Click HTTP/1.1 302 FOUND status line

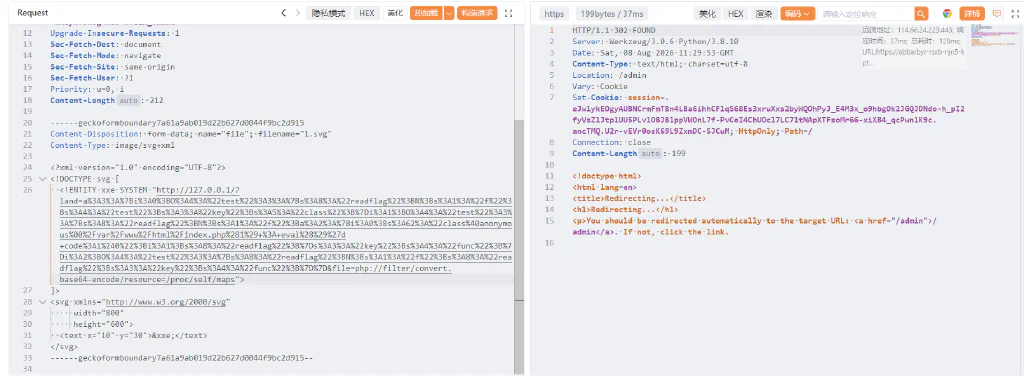[614, 31]
